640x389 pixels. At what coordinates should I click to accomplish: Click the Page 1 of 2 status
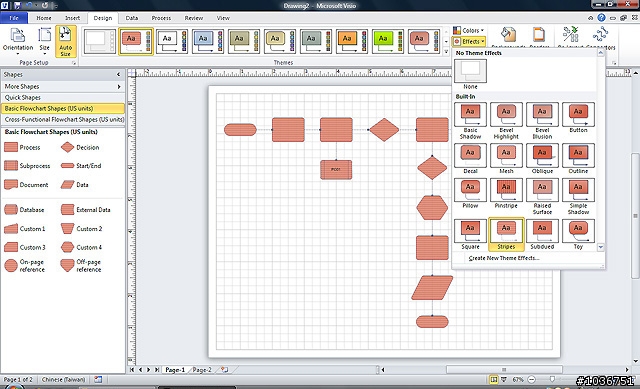(x=18, y=380)
